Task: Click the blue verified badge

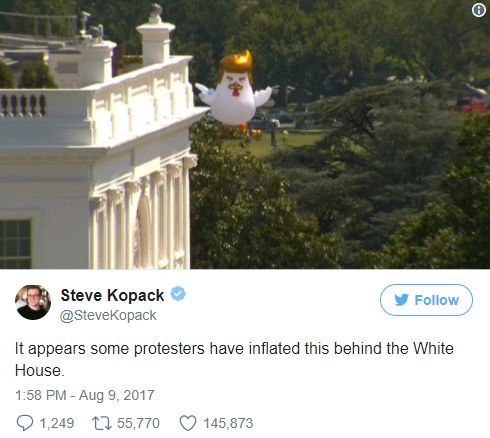Action: [x=178, y=294]
